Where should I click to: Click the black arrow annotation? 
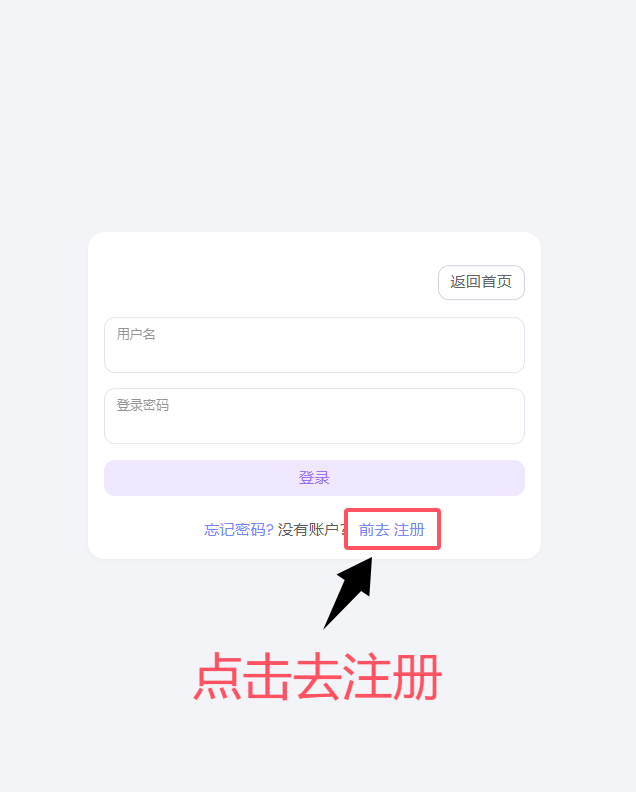(x=350, y=592)
